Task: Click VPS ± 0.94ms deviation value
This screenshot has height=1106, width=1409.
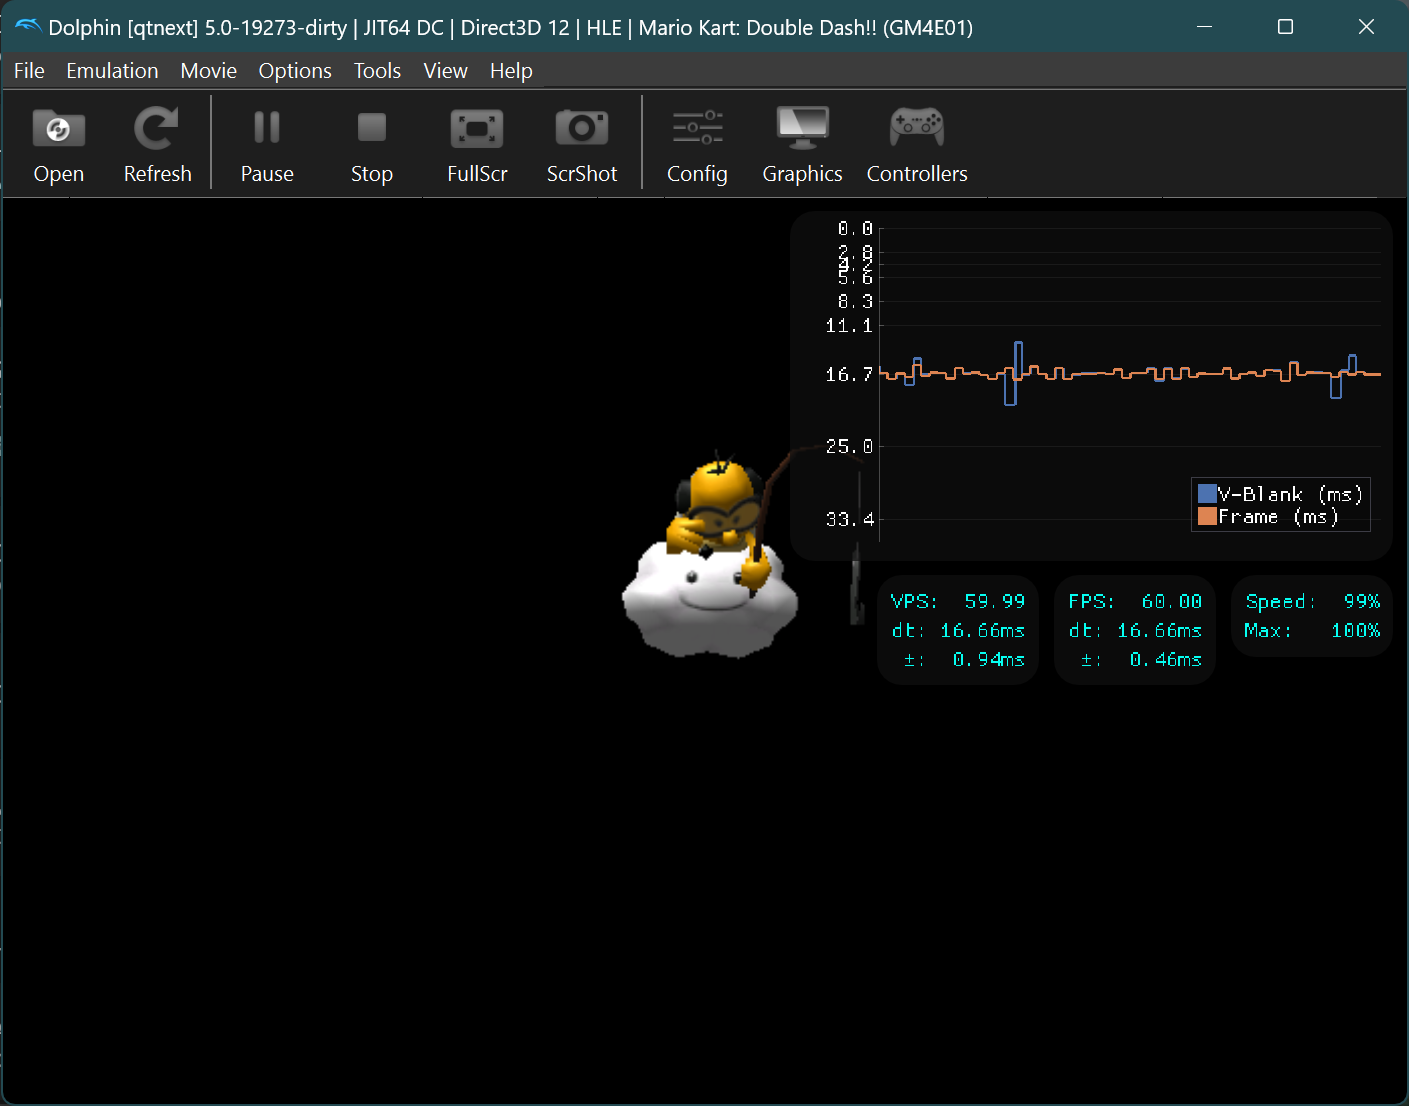Action: coord(988,659)
